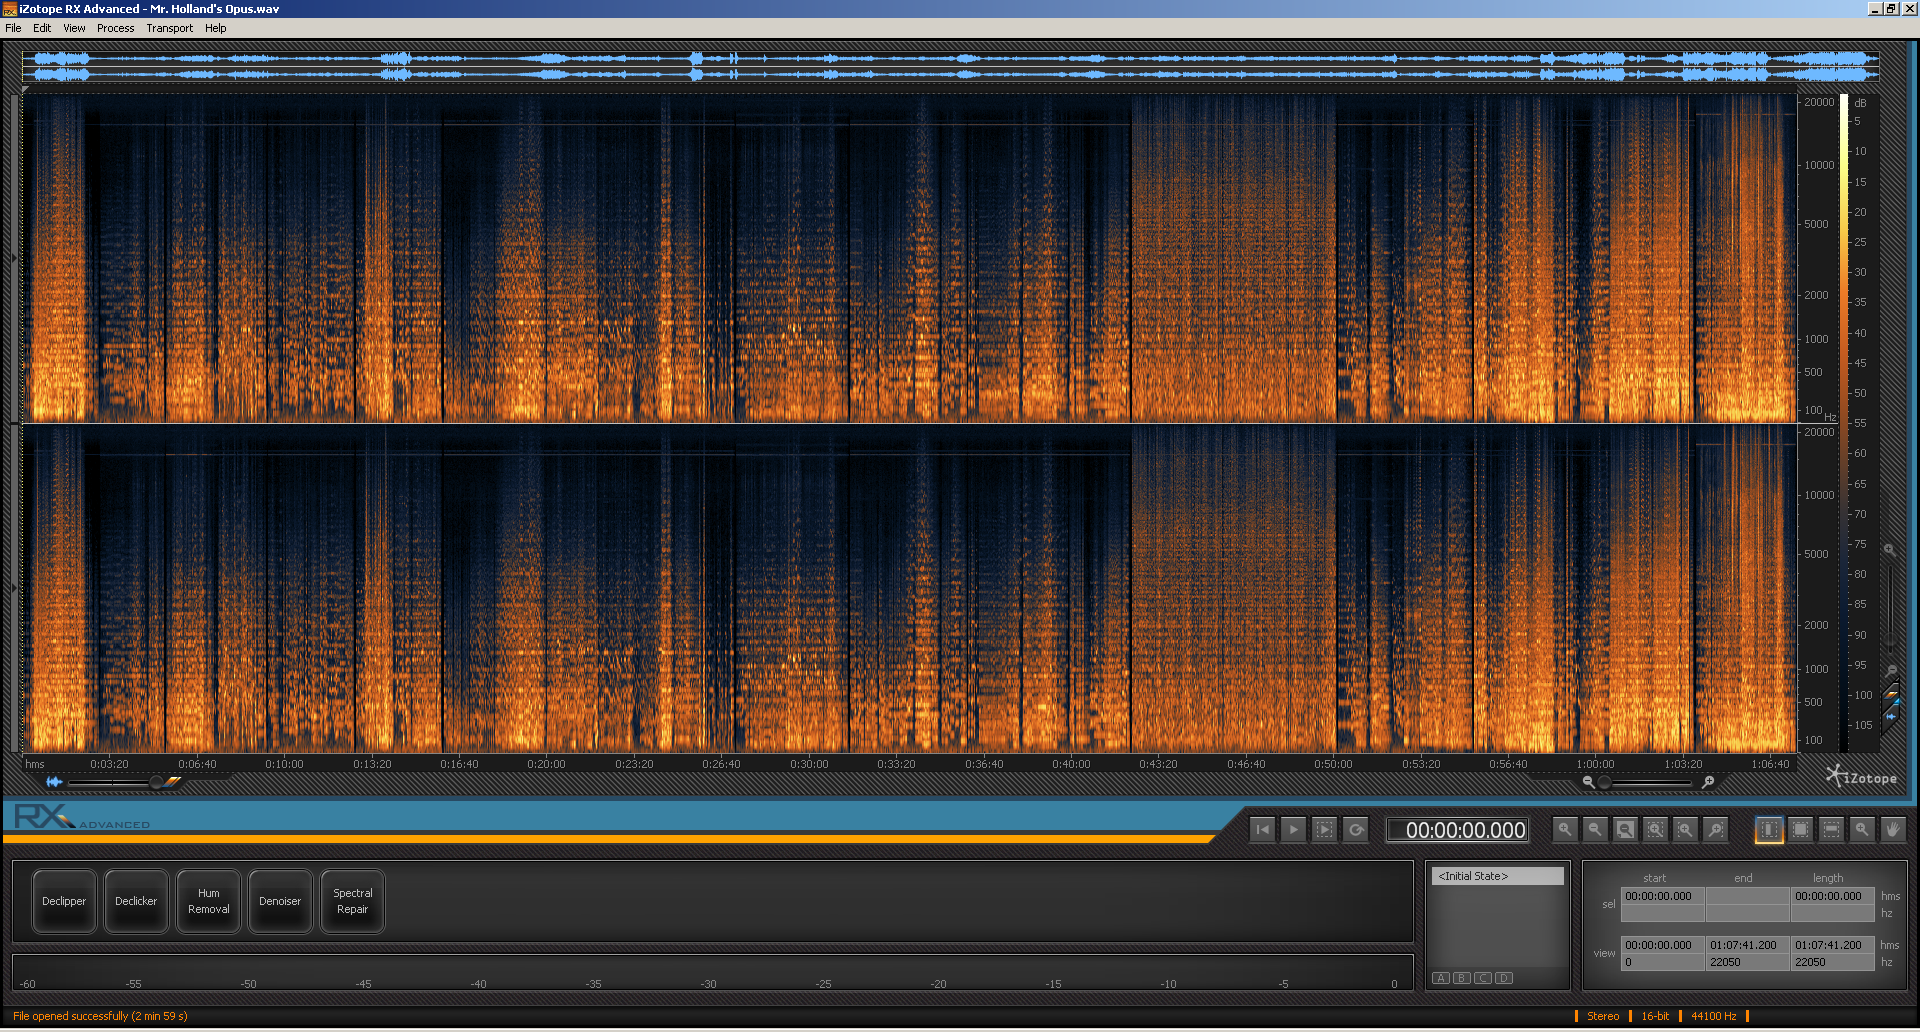Open the Transport menu
The image size is (1920, 1032).
(x=170, y=28)
